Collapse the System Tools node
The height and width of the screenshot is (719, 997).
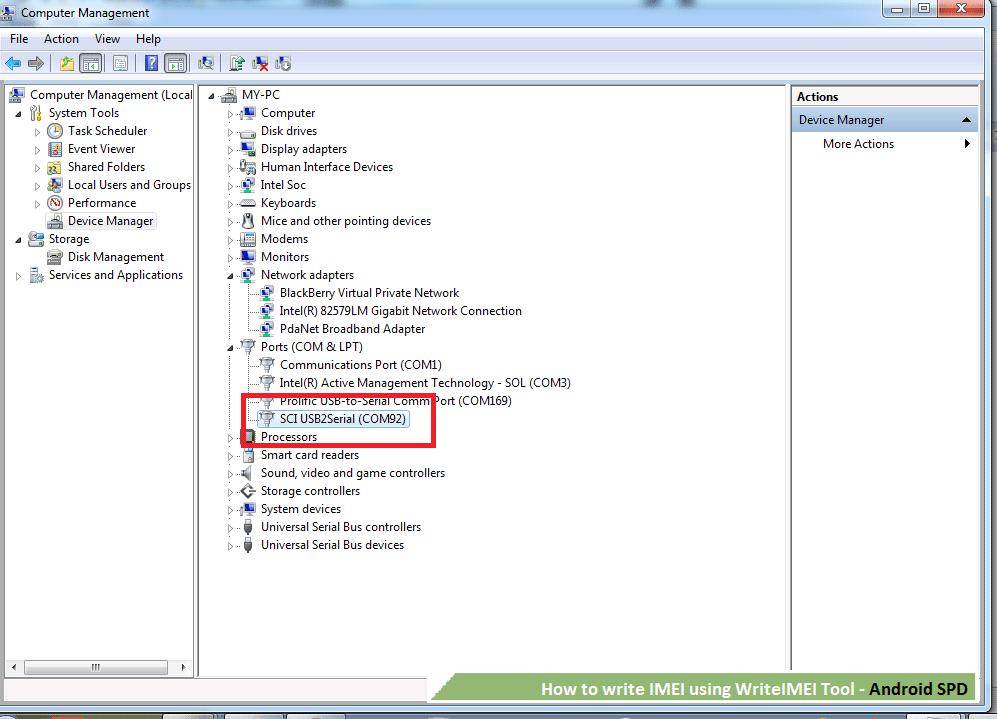click(x=18, y=114)
